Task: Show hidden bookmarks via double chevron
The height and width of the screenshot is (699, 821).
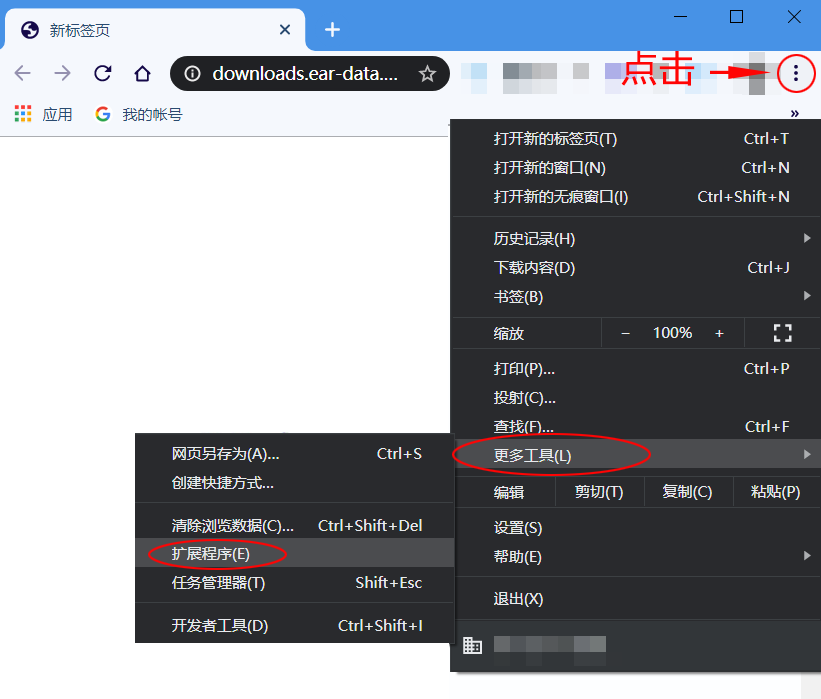Action: (795, 113)
